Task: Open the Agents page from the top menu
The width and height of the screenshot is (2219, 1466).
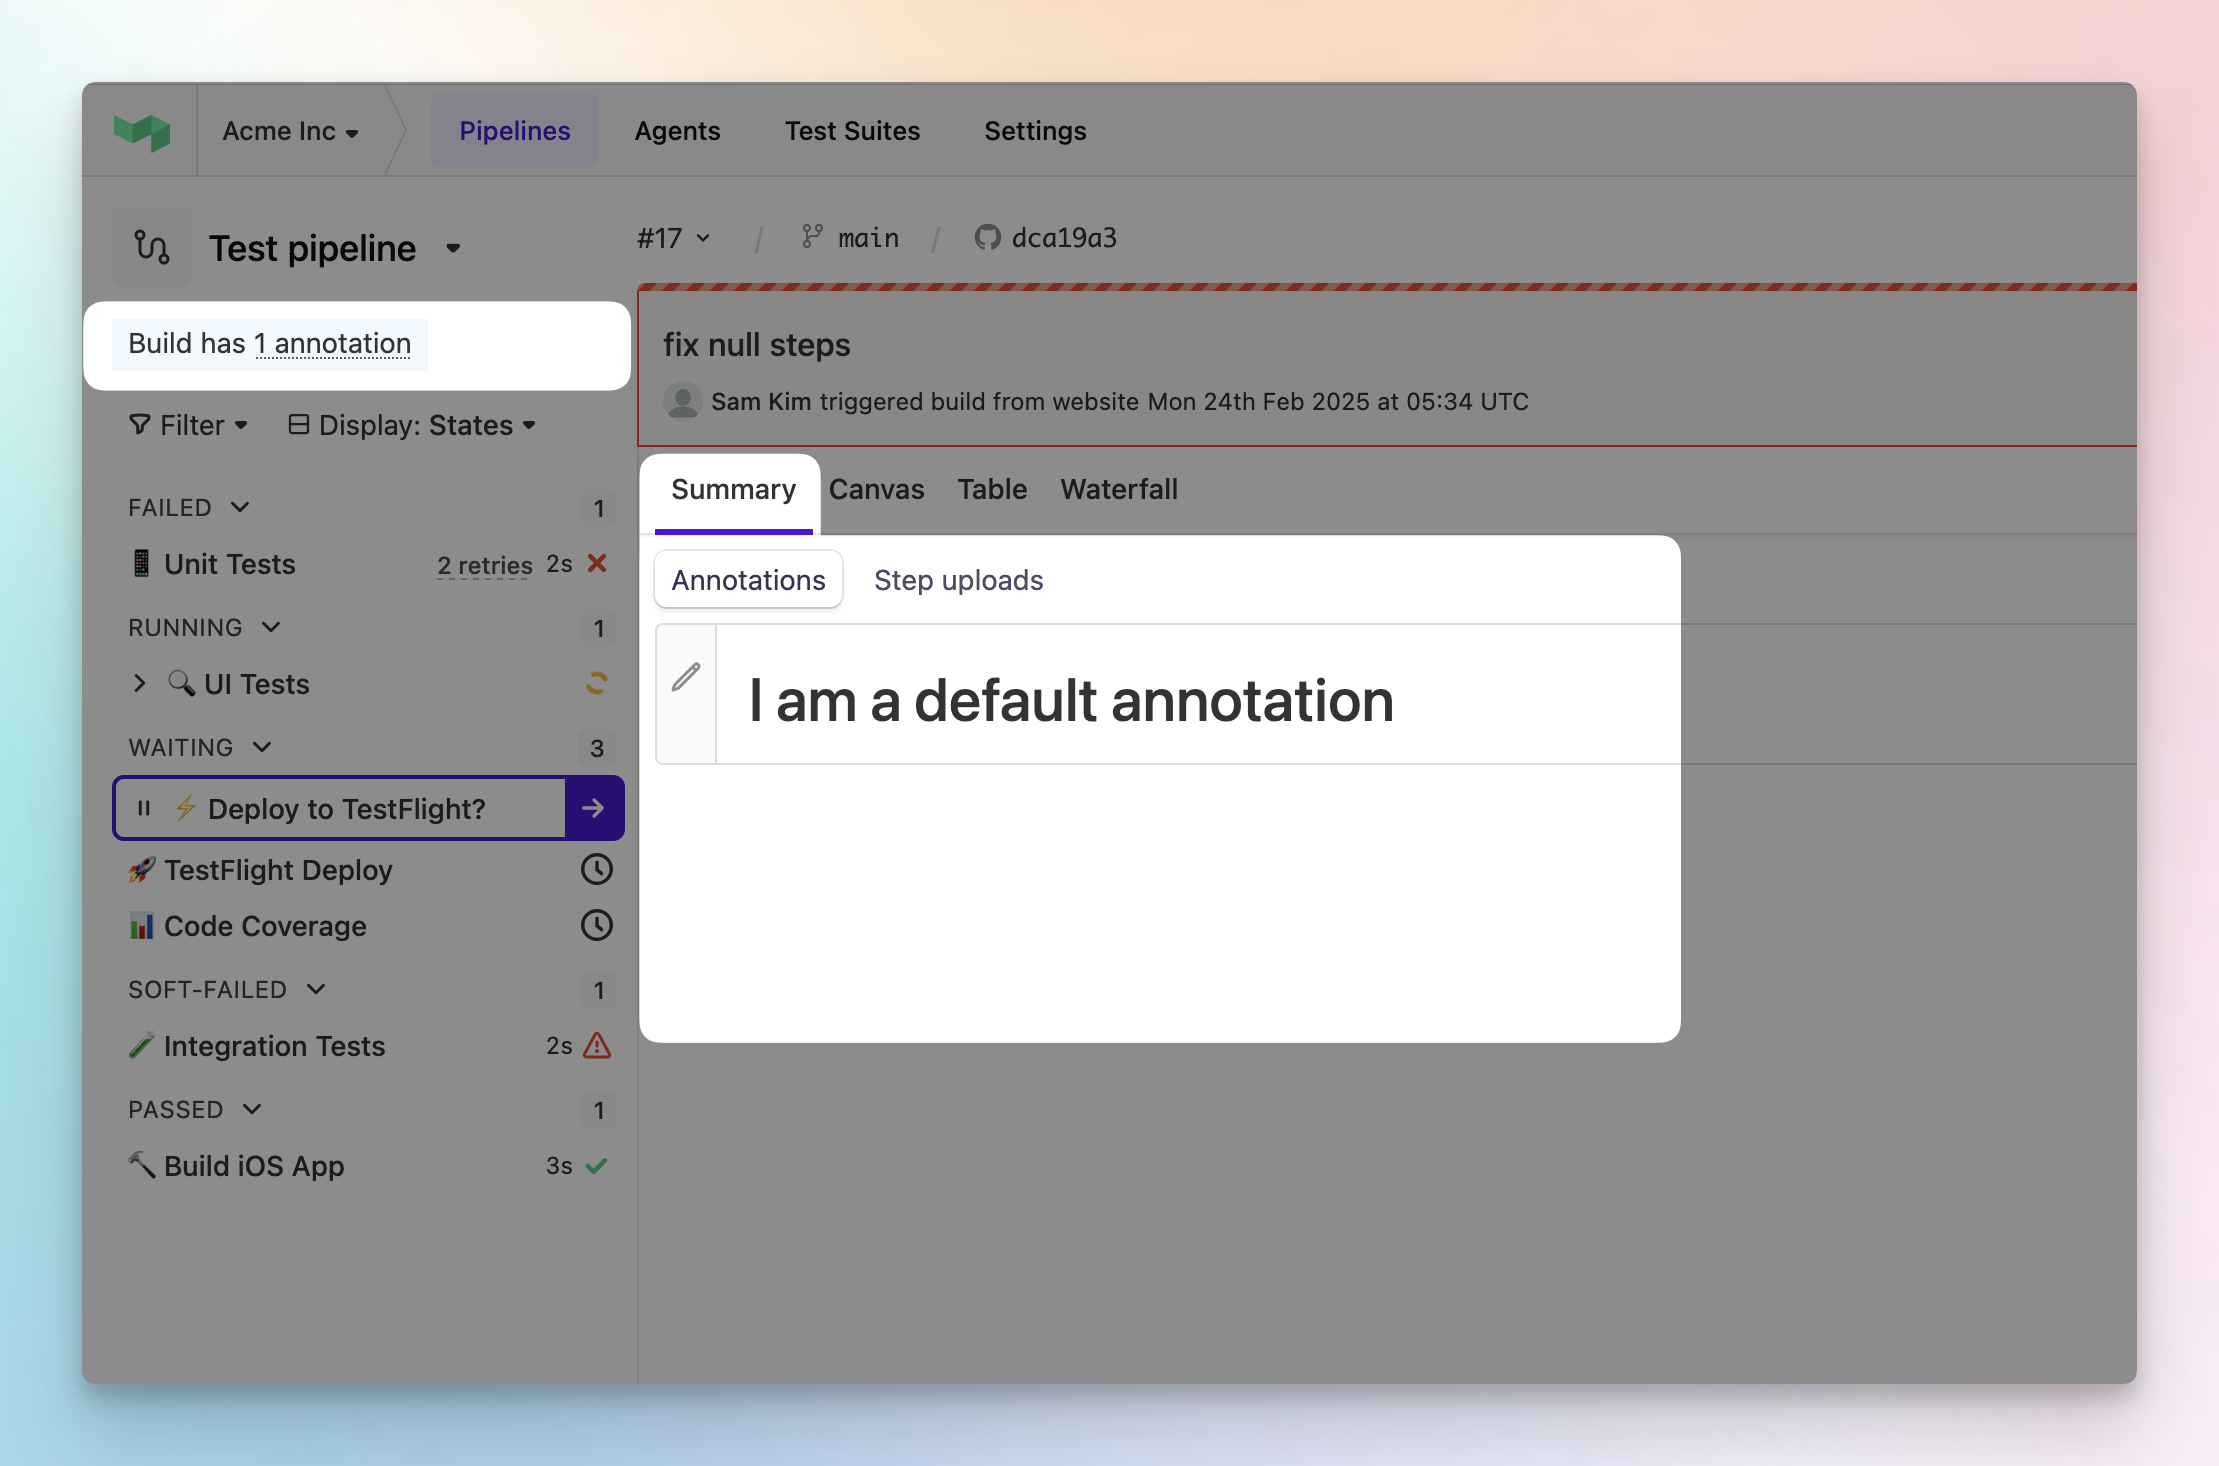Action: click(x=677, y=129)
